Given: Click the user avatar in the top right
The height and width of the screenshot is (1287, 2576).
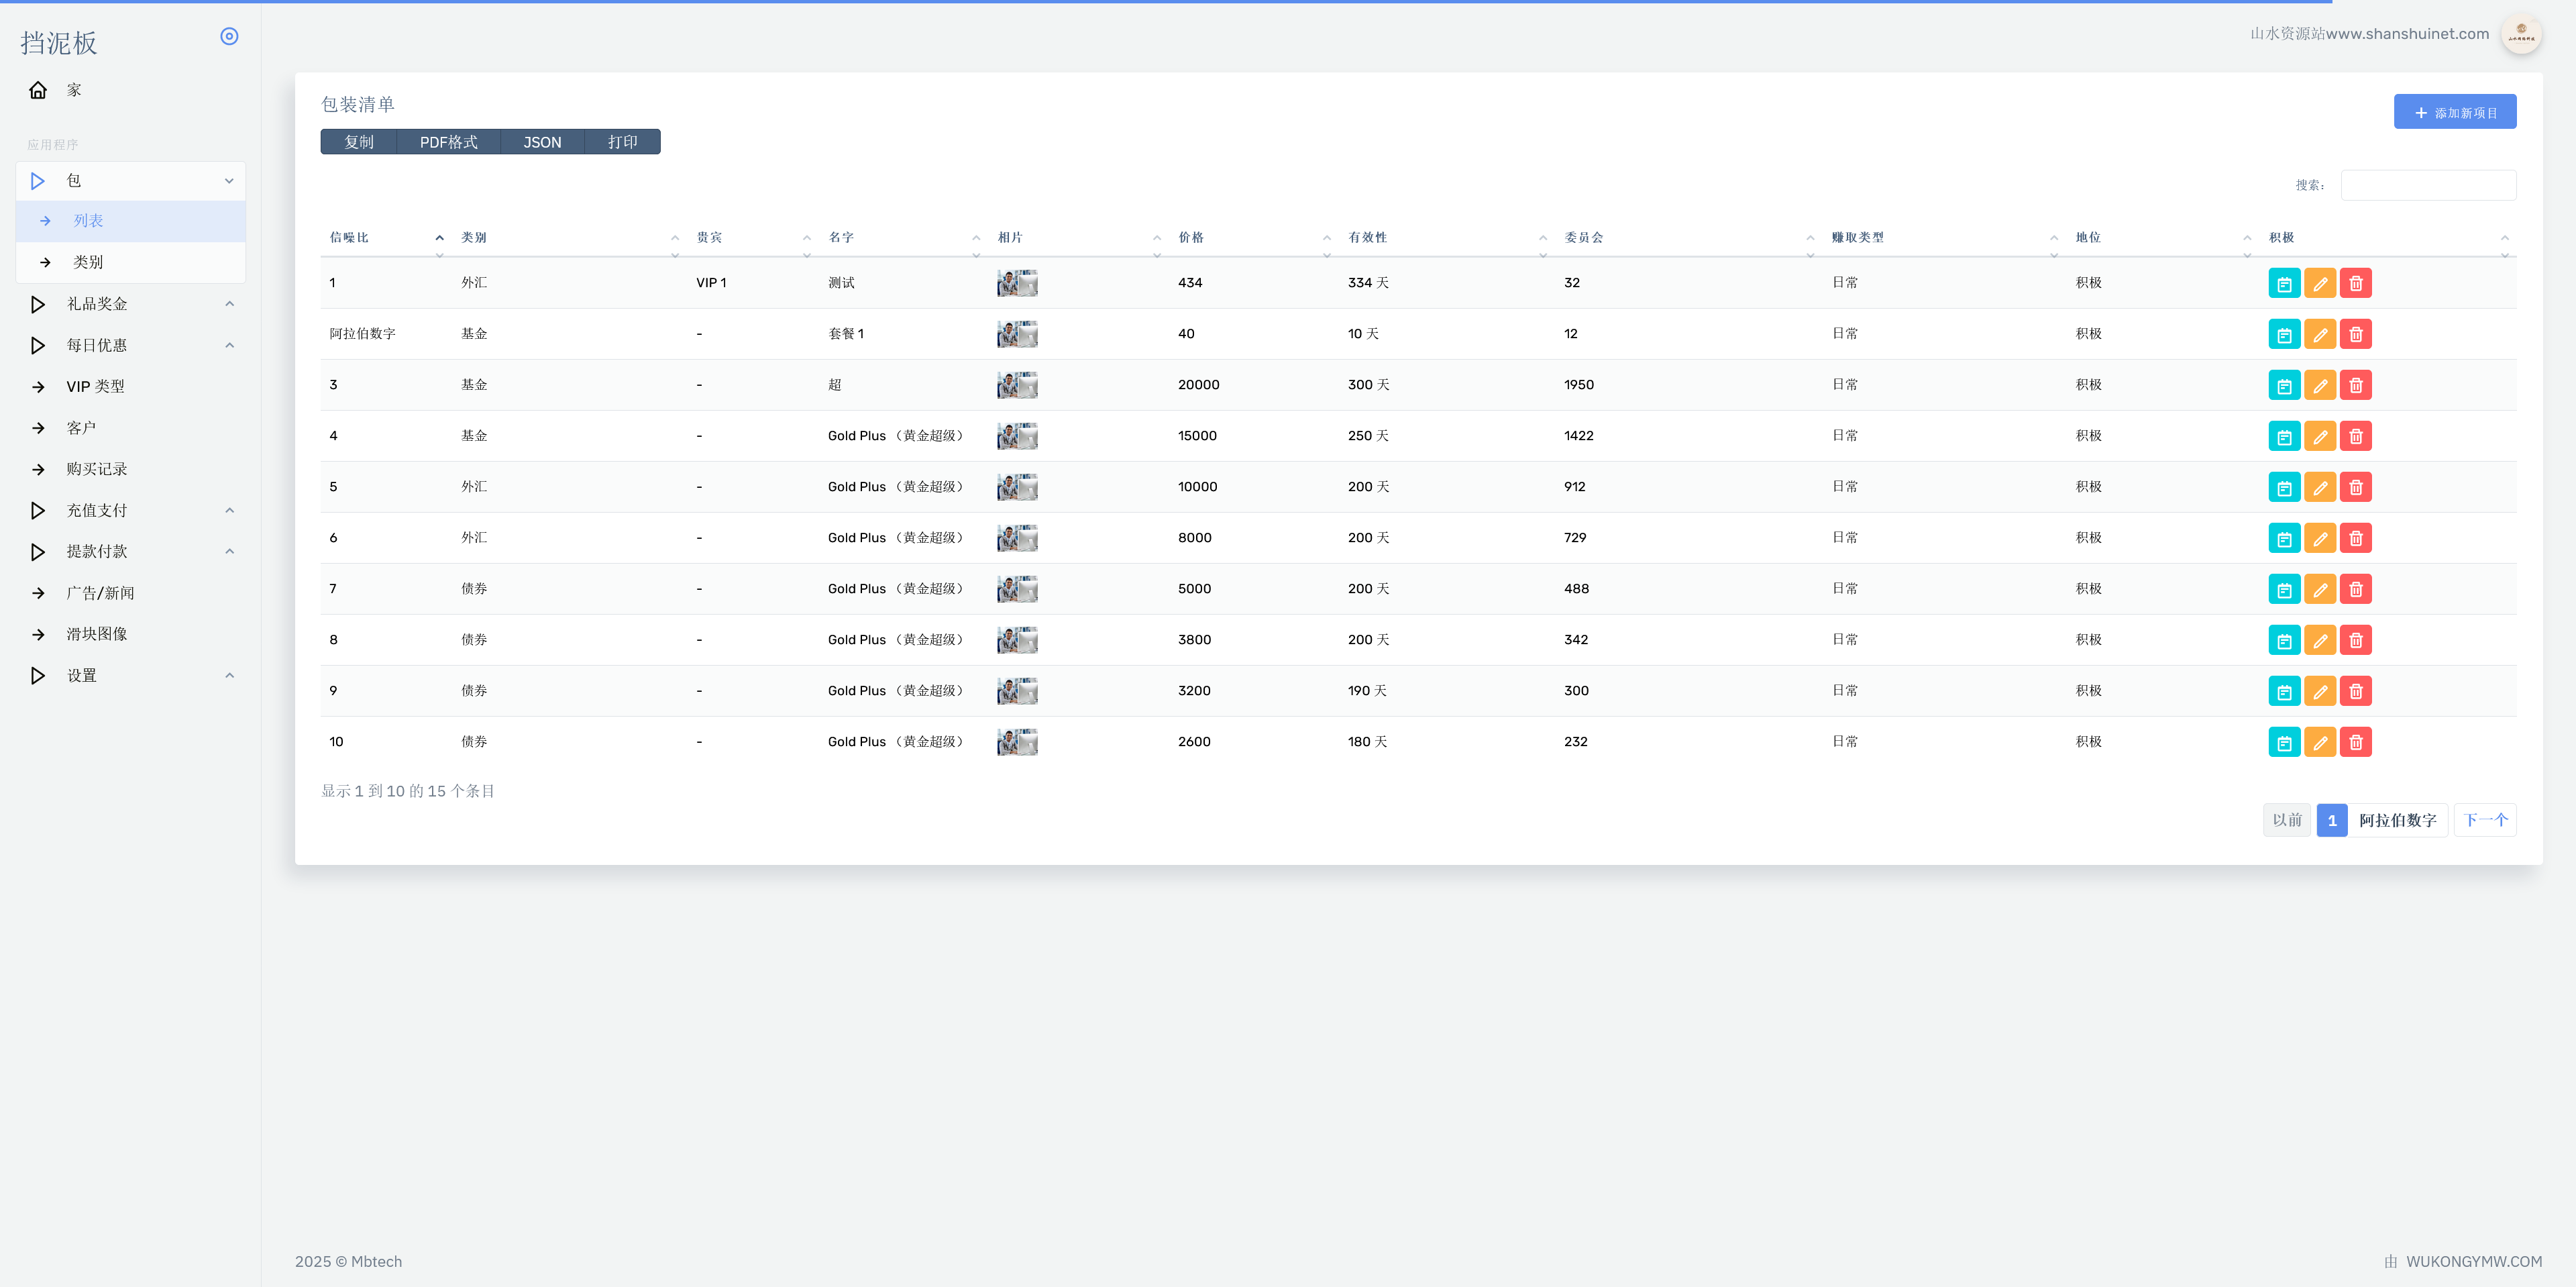Looking at the screenshot, I should point(2520,34).
